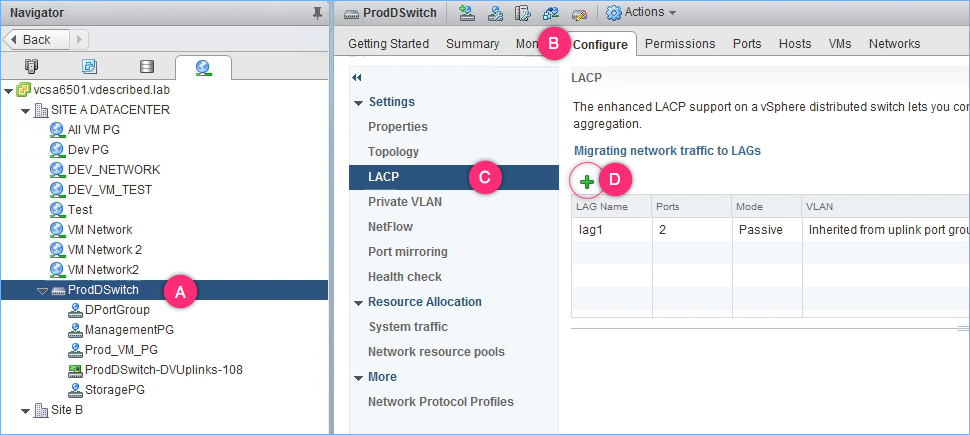Select the All VM PG network
The height and width of the screenshot is (435, 970).
(93, 130)
